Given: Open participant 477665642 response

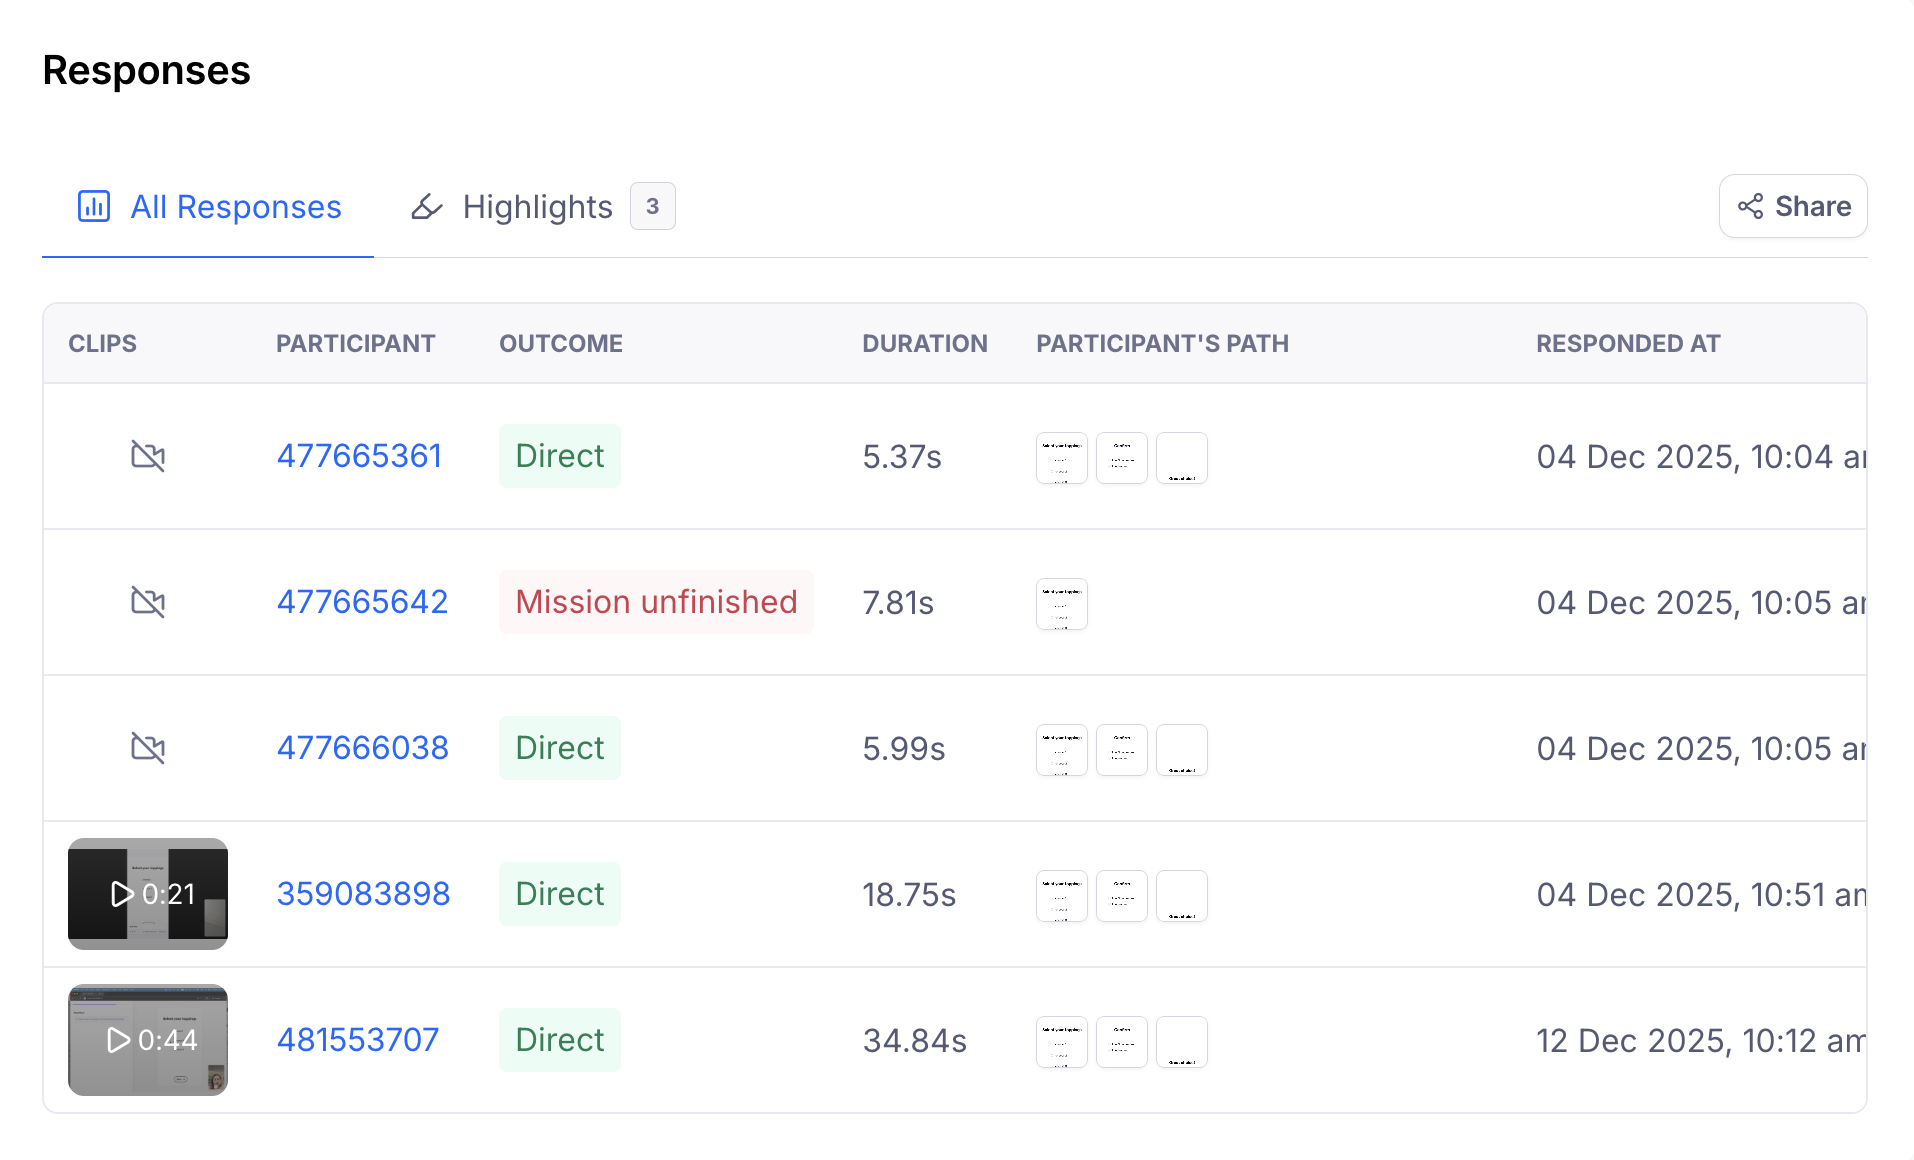Looking at the screenshot, I should click(362, 602).
